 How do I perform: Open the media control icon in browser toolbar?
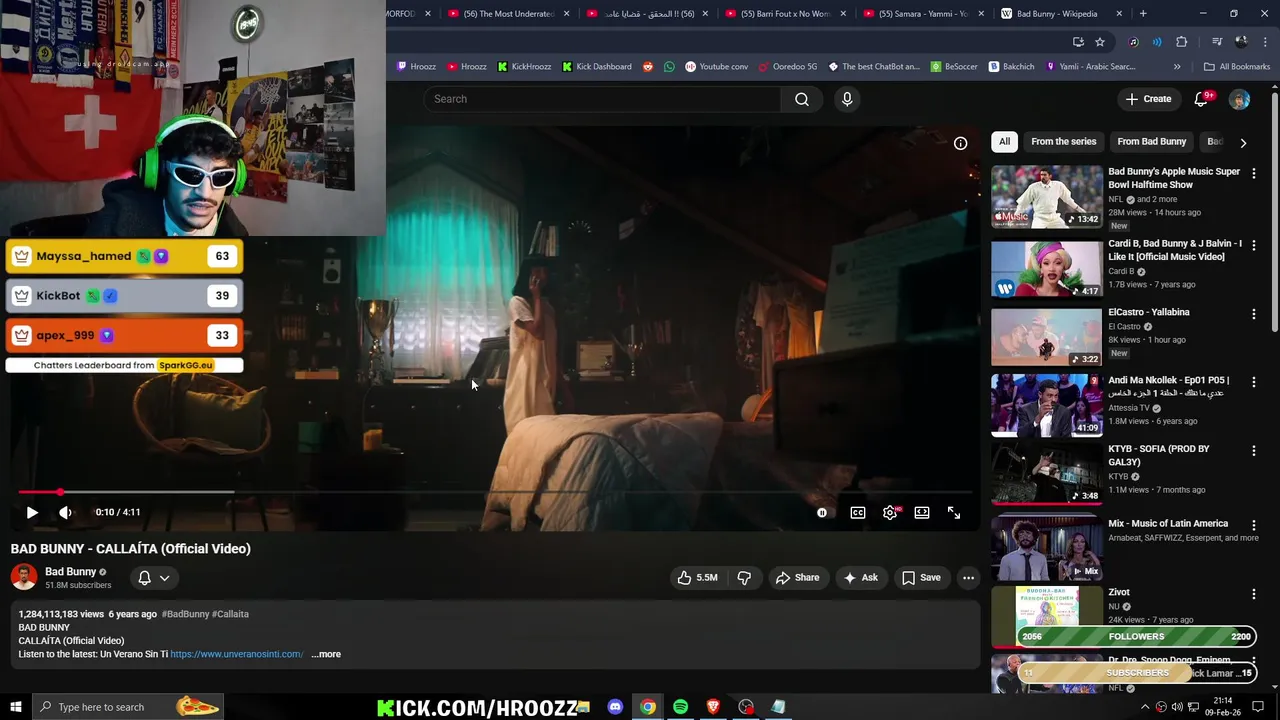(1217, 42)
